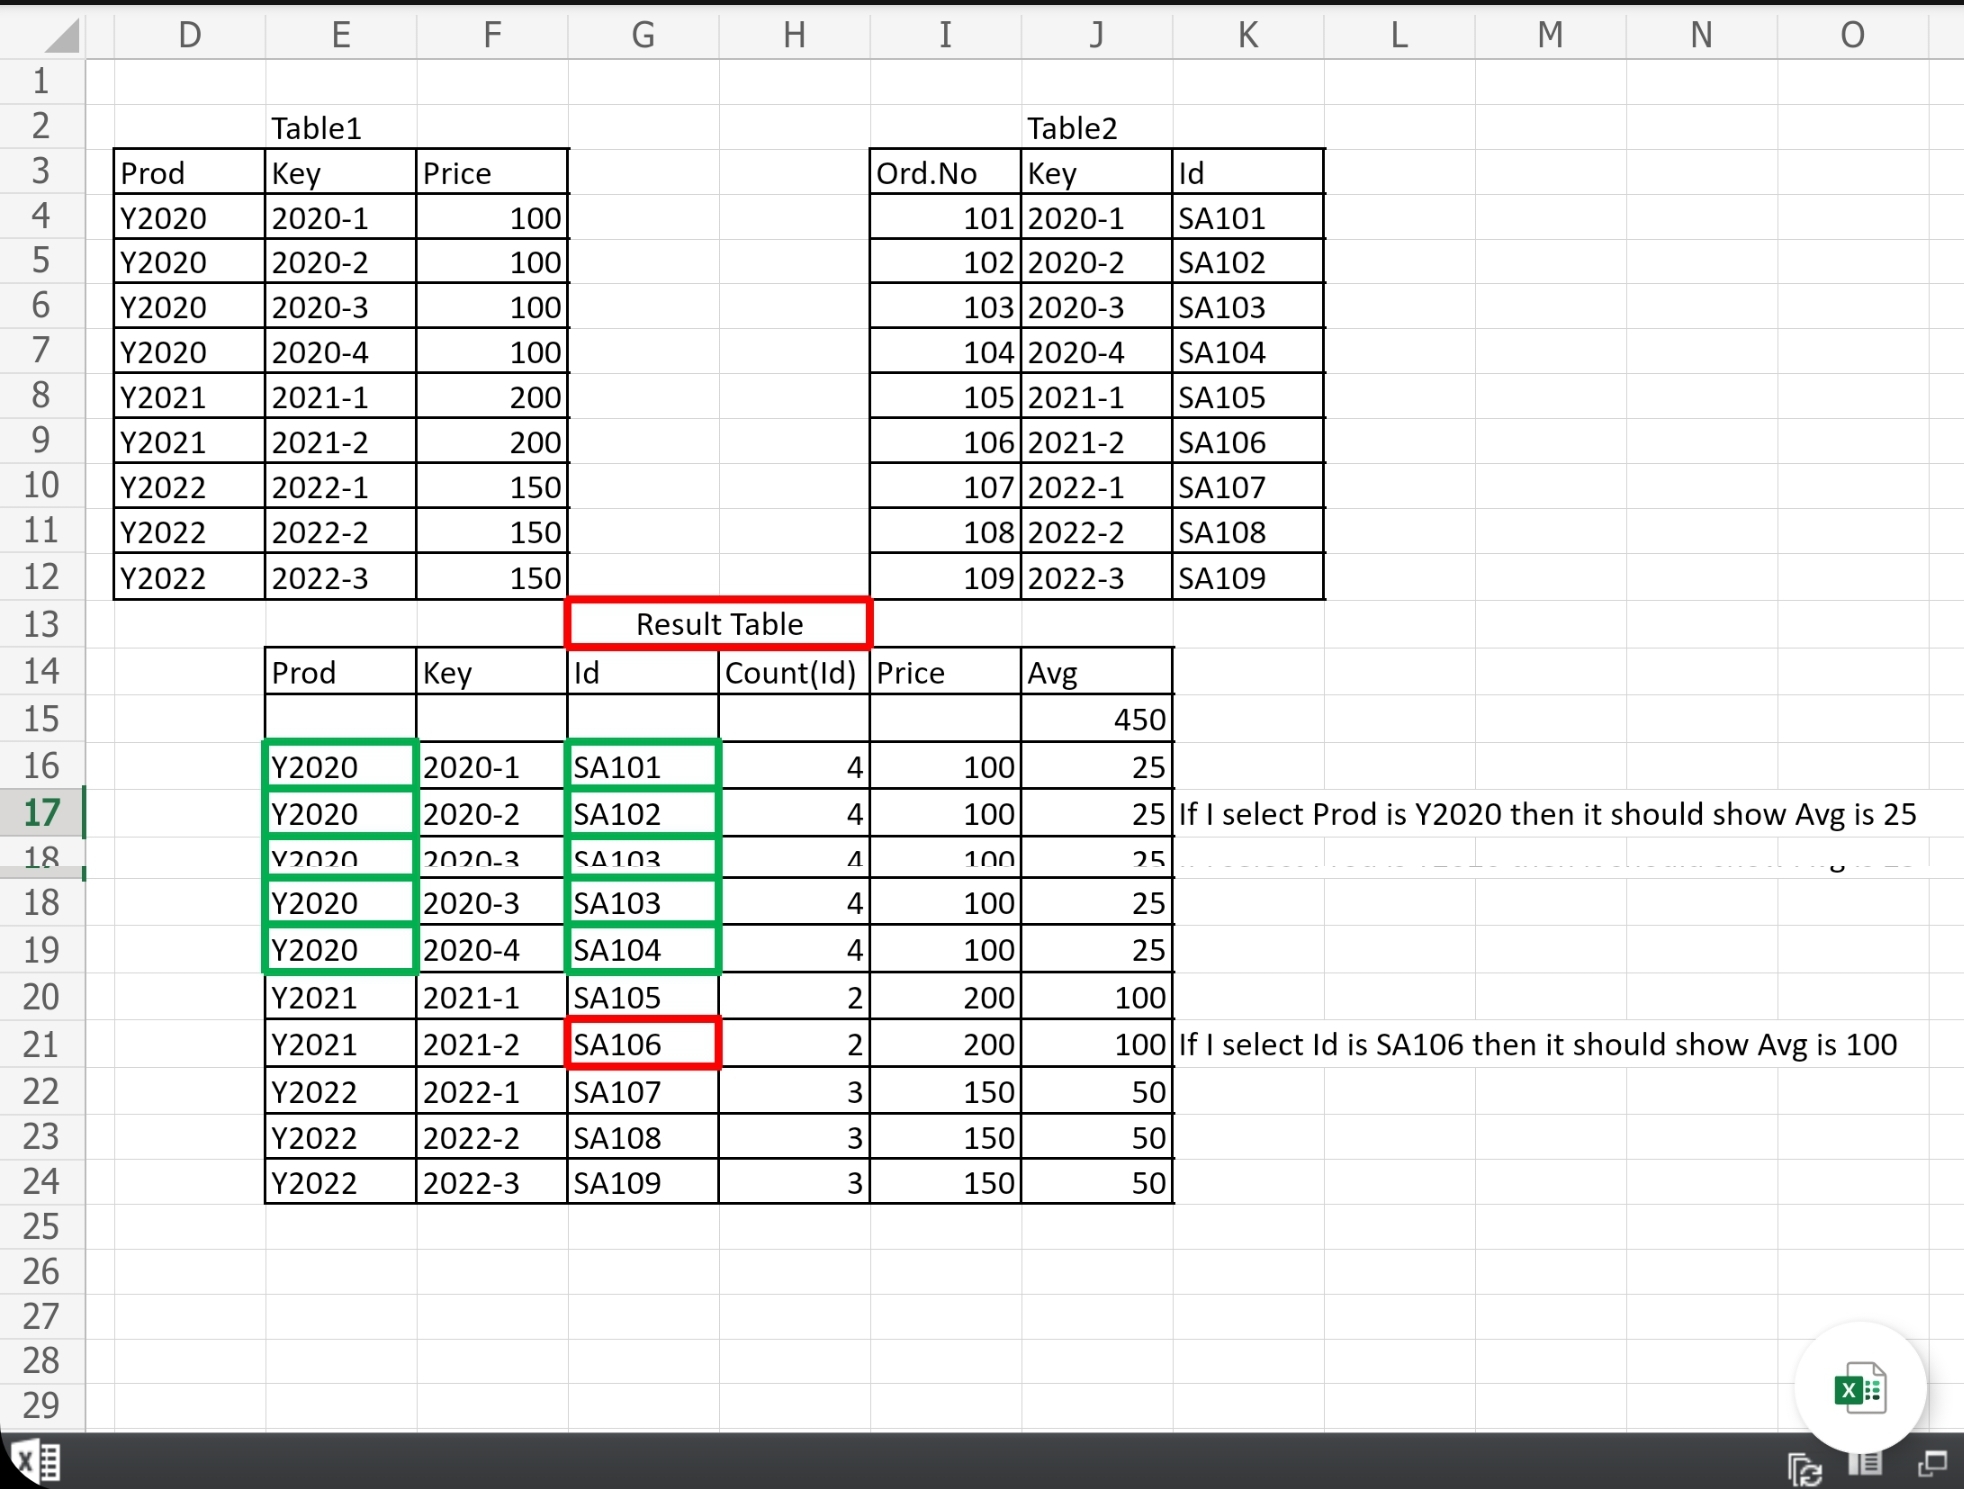The height and width of the screenshot is (1489, 1964).
Task: Click the Count(Id) header in result table
Action: coord(792,672)
